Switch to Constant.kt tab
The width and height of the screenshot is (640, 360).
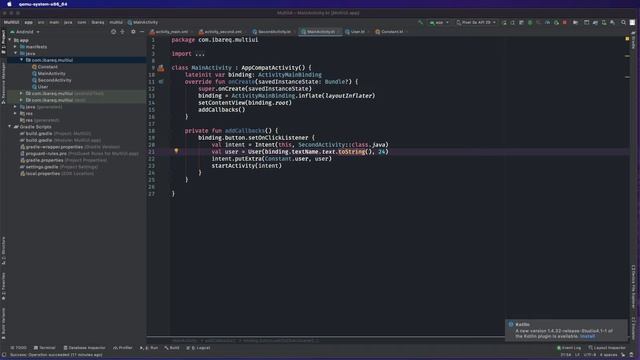pos(391,32)
